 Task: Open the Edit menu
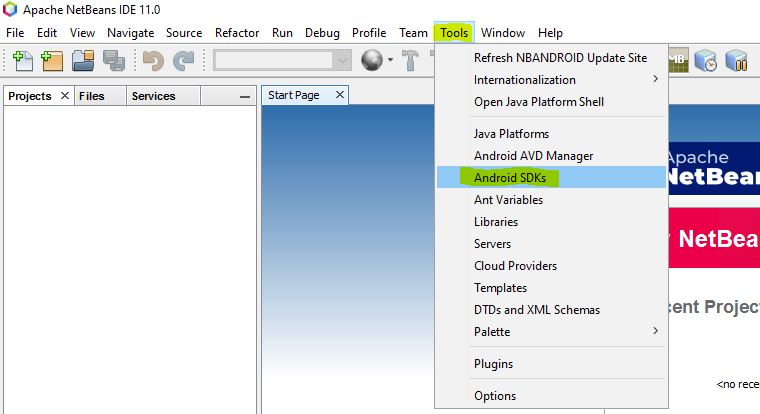tap(47, 33)
